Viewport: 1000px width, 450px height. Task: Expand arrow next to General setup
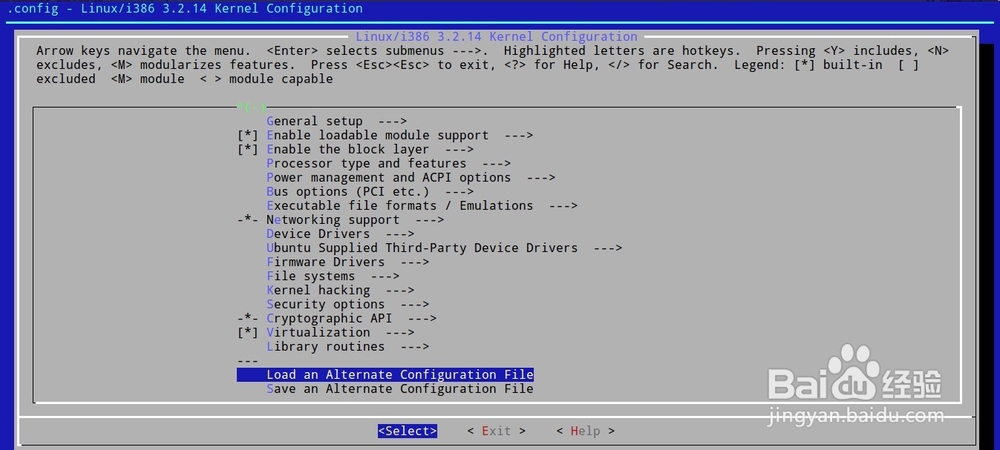tap(392, 121)
